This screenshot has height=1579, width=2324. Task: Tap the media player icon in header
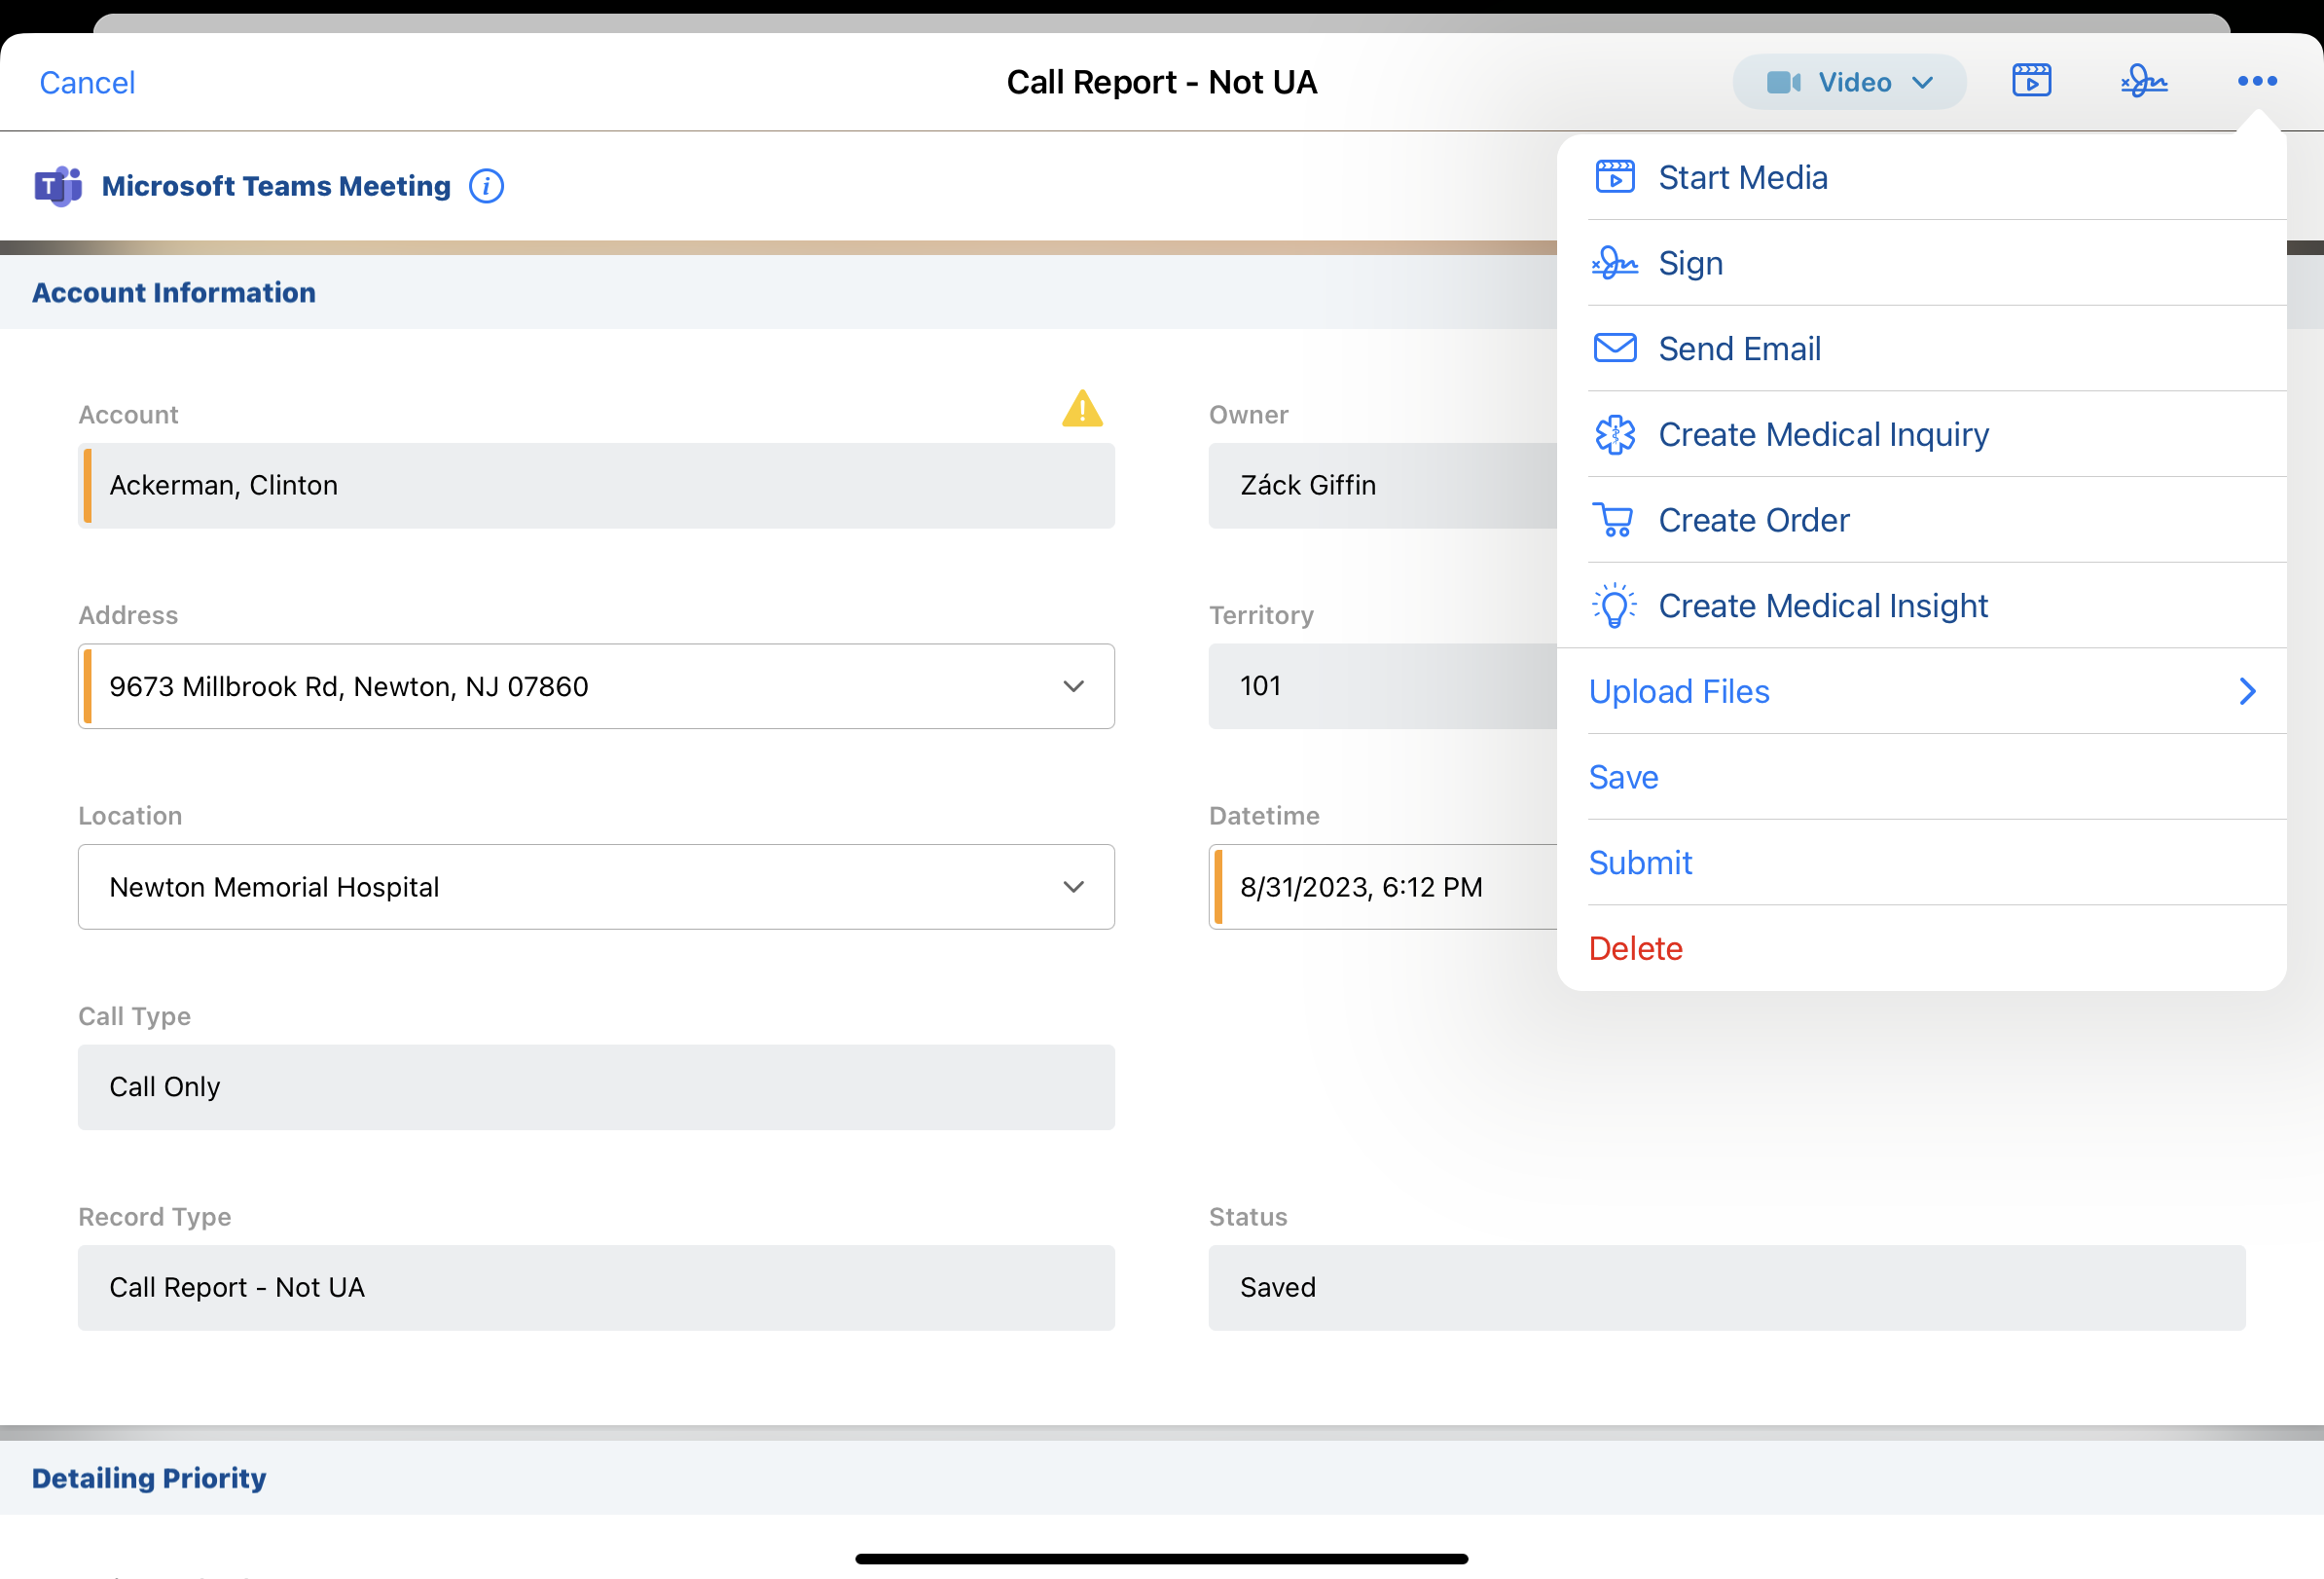pos(2031,81)
